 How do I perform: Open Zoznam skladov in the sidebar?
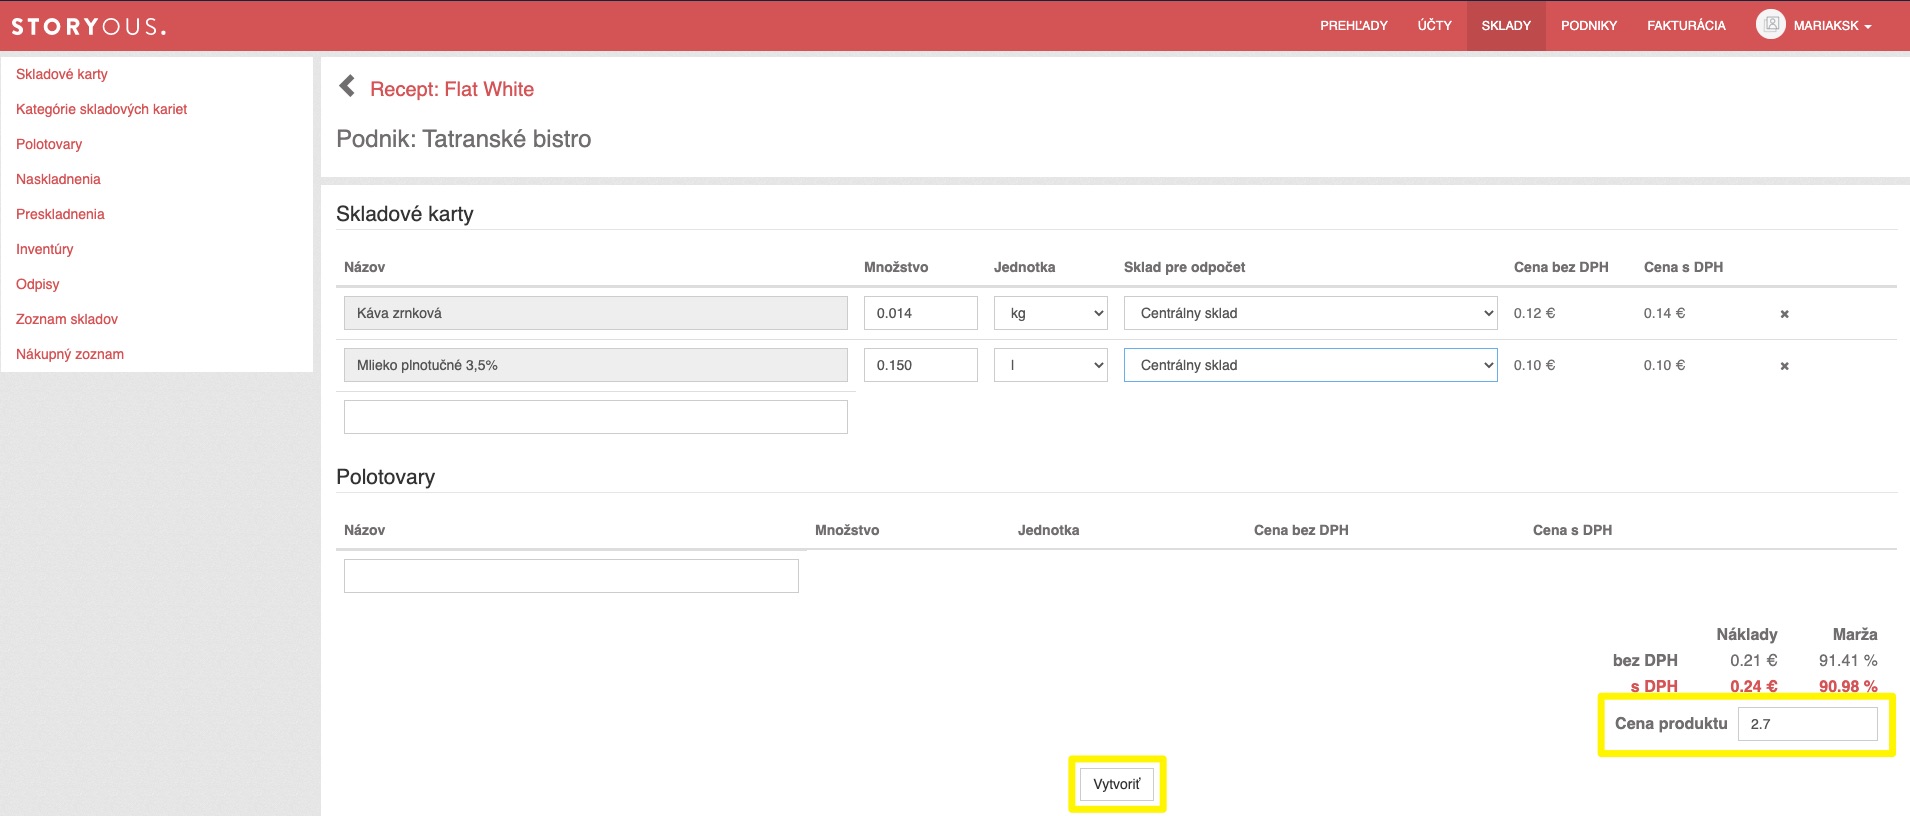point(67,319)
